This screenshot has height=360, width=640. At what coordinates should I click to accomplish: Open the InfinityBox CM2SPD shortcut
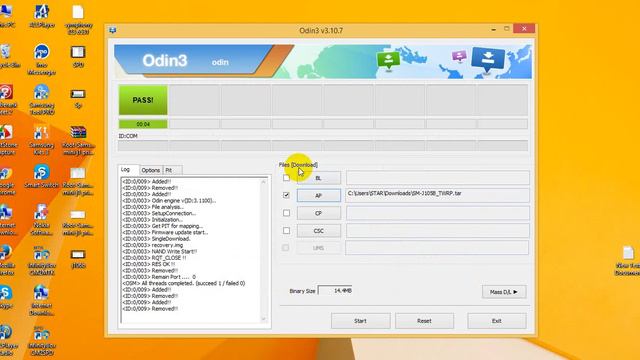click(x=42, y=341)
